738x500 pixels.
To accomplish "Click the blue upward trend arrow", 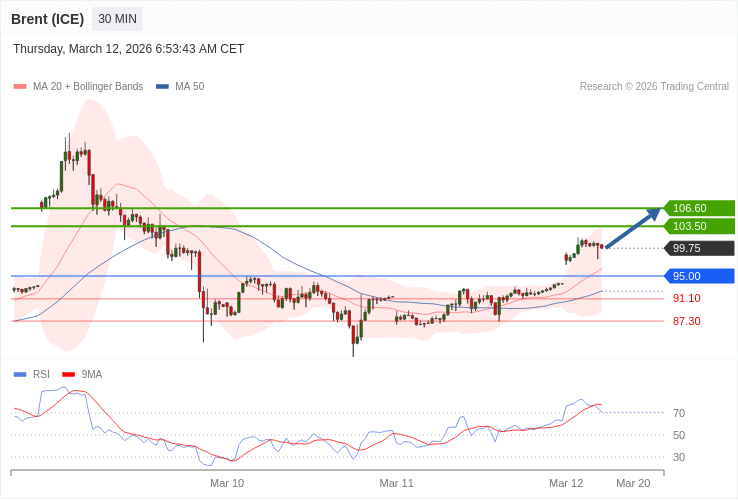I will [x=633, y=228].
